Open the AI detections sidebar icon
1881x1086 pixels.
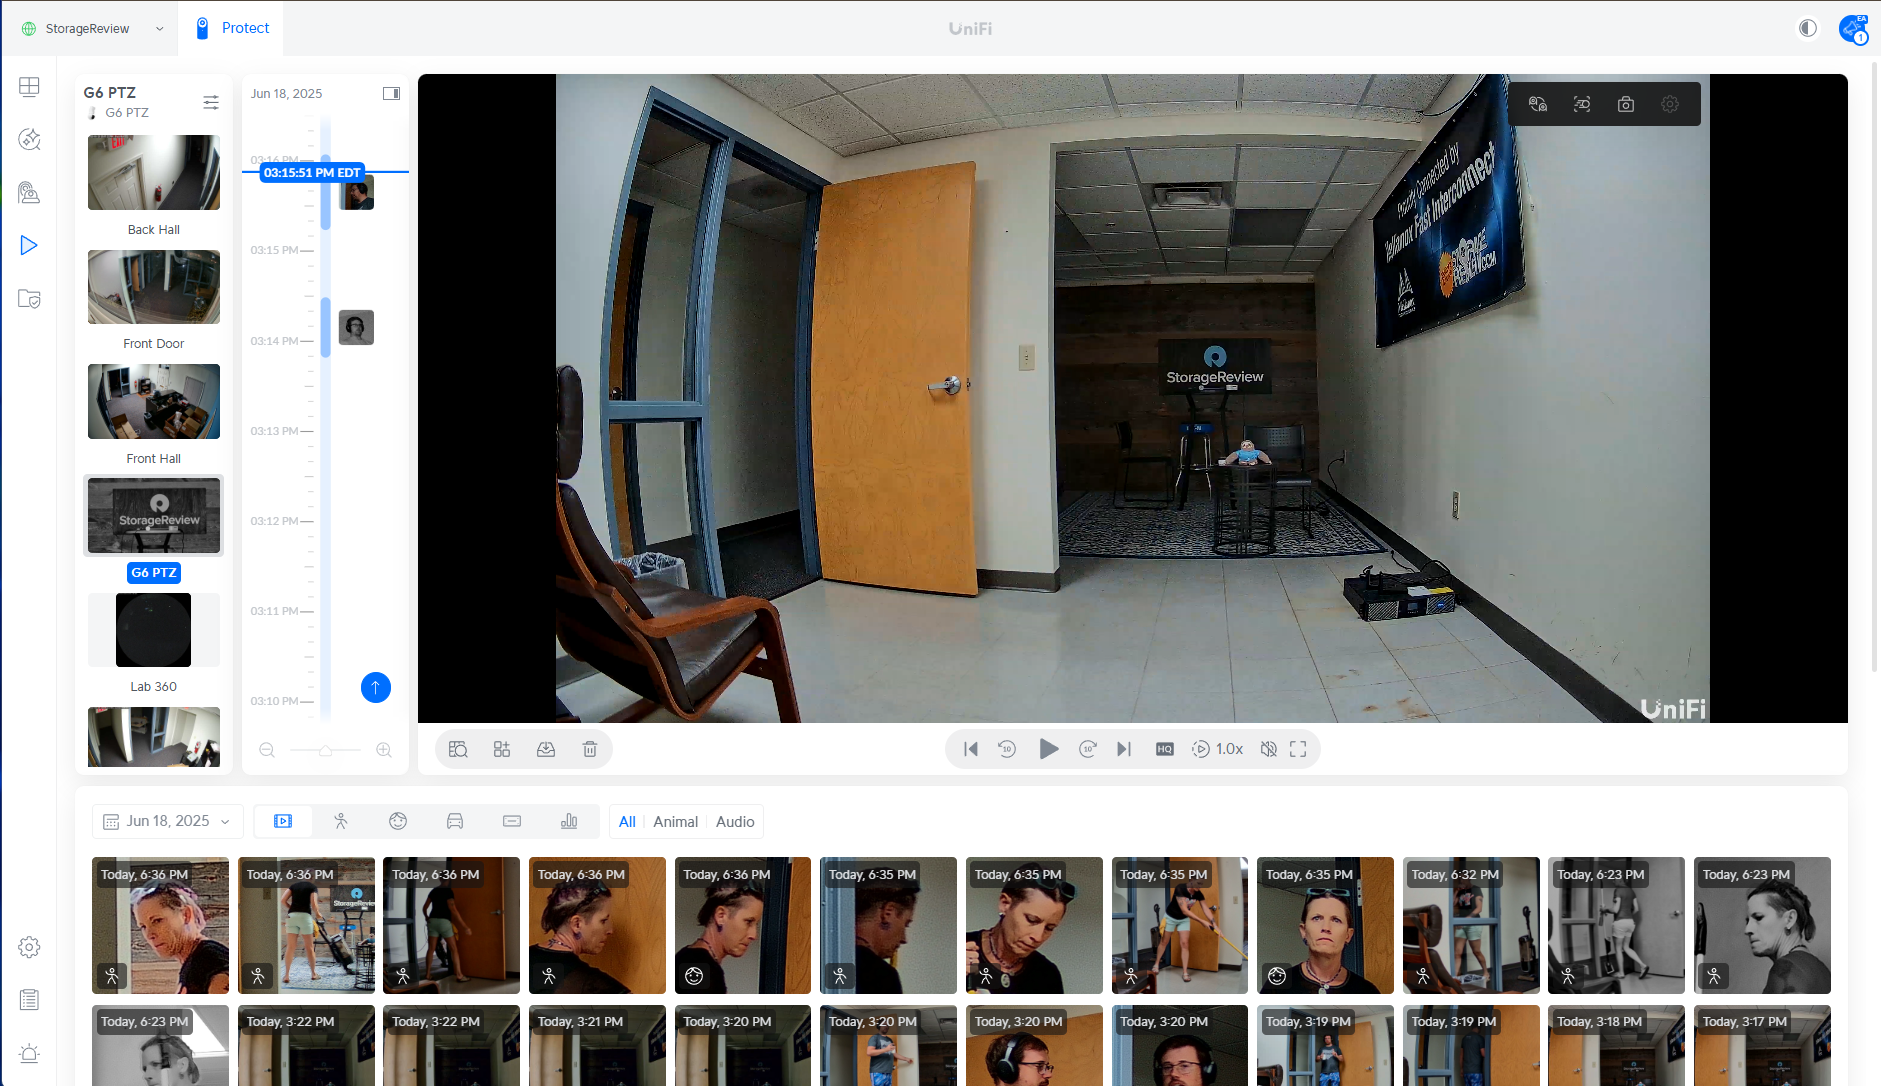[x=29, y=139]
